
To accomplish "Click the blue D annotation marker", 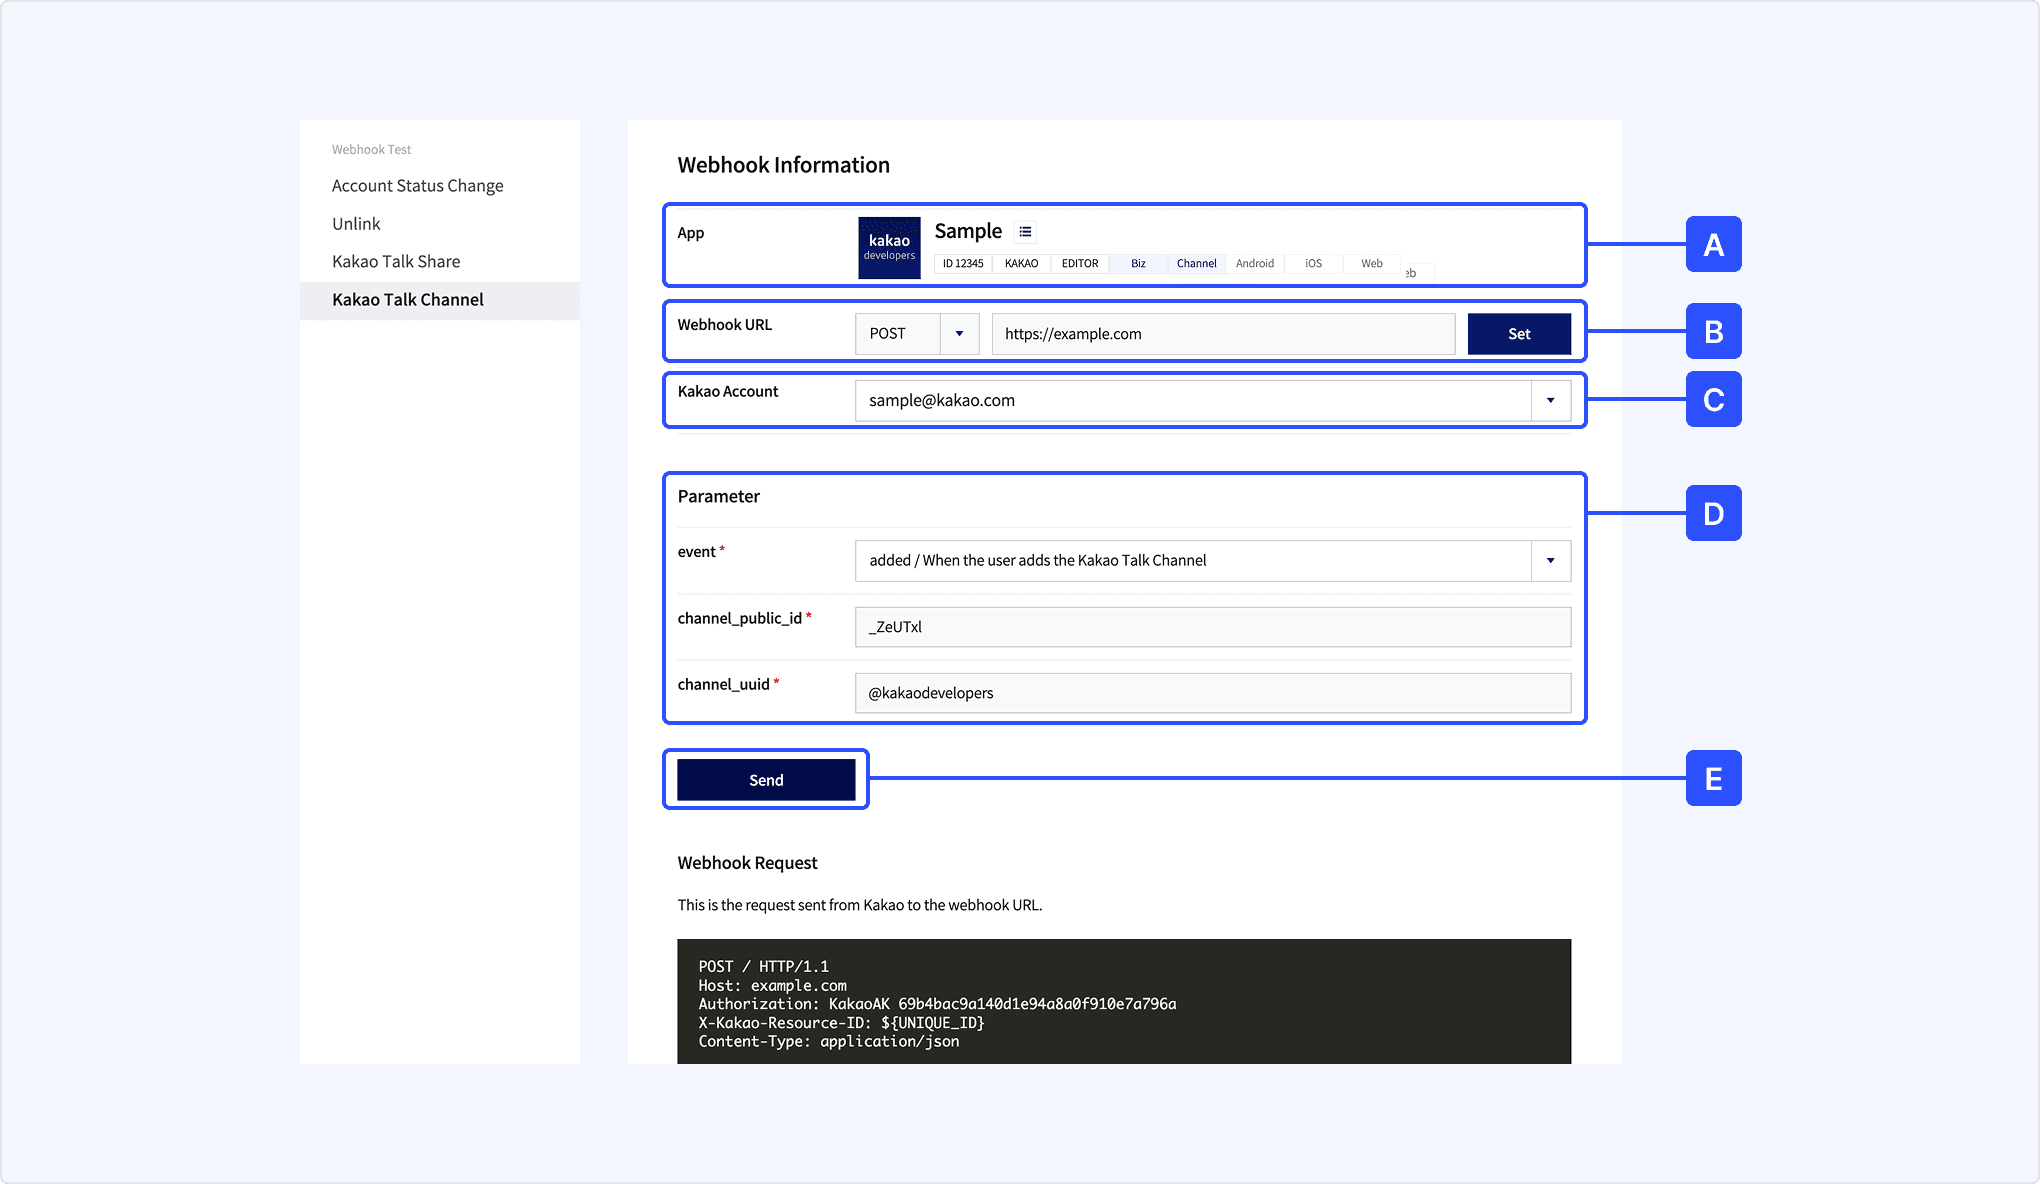I will point(1713,513).
